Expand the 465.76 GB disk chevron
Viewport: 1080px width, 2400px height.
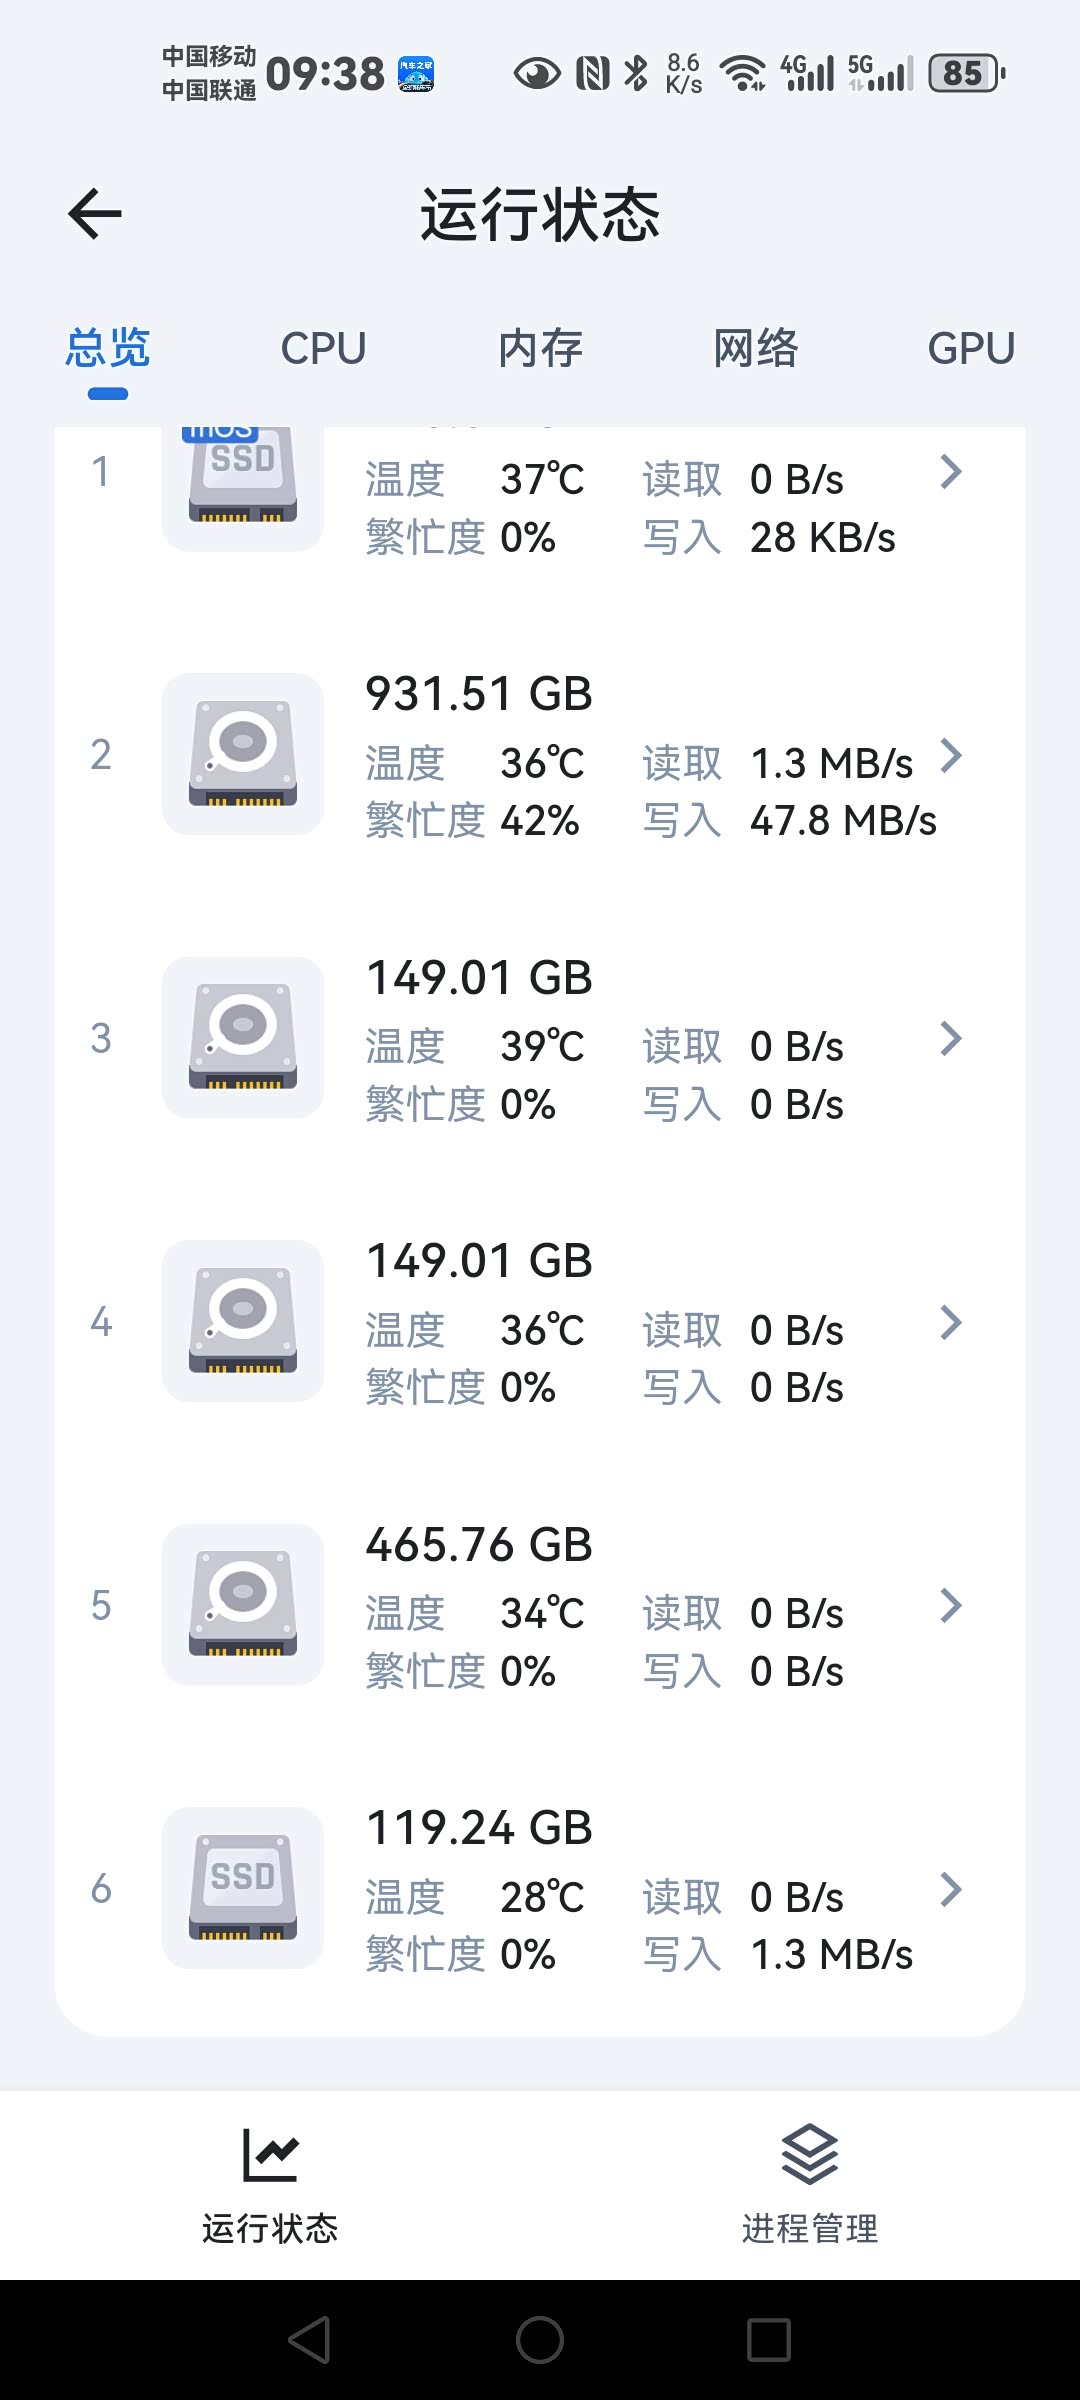pyautogui.click(x=951, y=1606)
